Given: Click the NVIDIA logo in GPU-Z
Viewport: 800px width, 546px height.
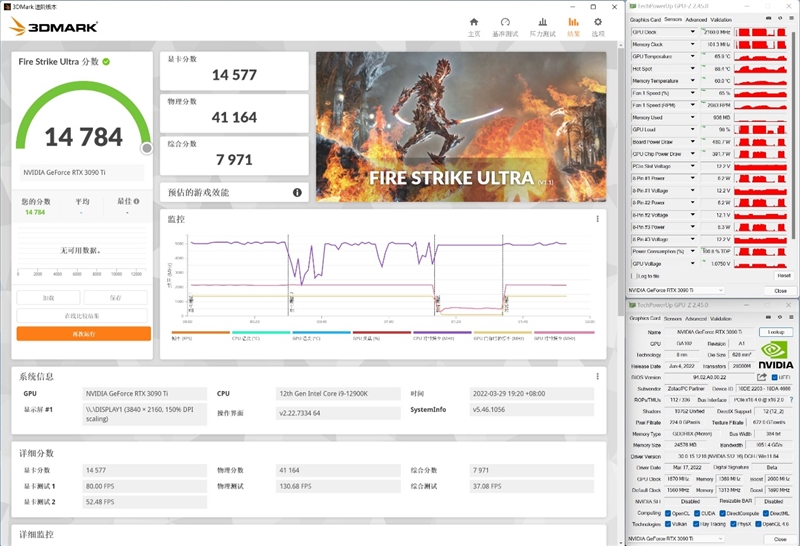Looking at the screenshot, I should 775,355.
